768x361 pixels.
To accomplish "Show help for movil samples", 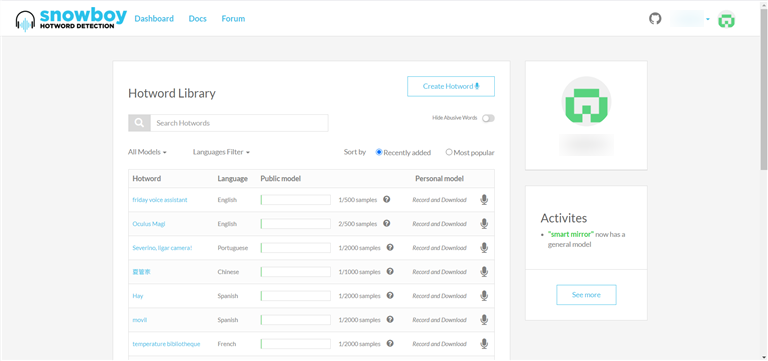I will [x=390, y=319].
